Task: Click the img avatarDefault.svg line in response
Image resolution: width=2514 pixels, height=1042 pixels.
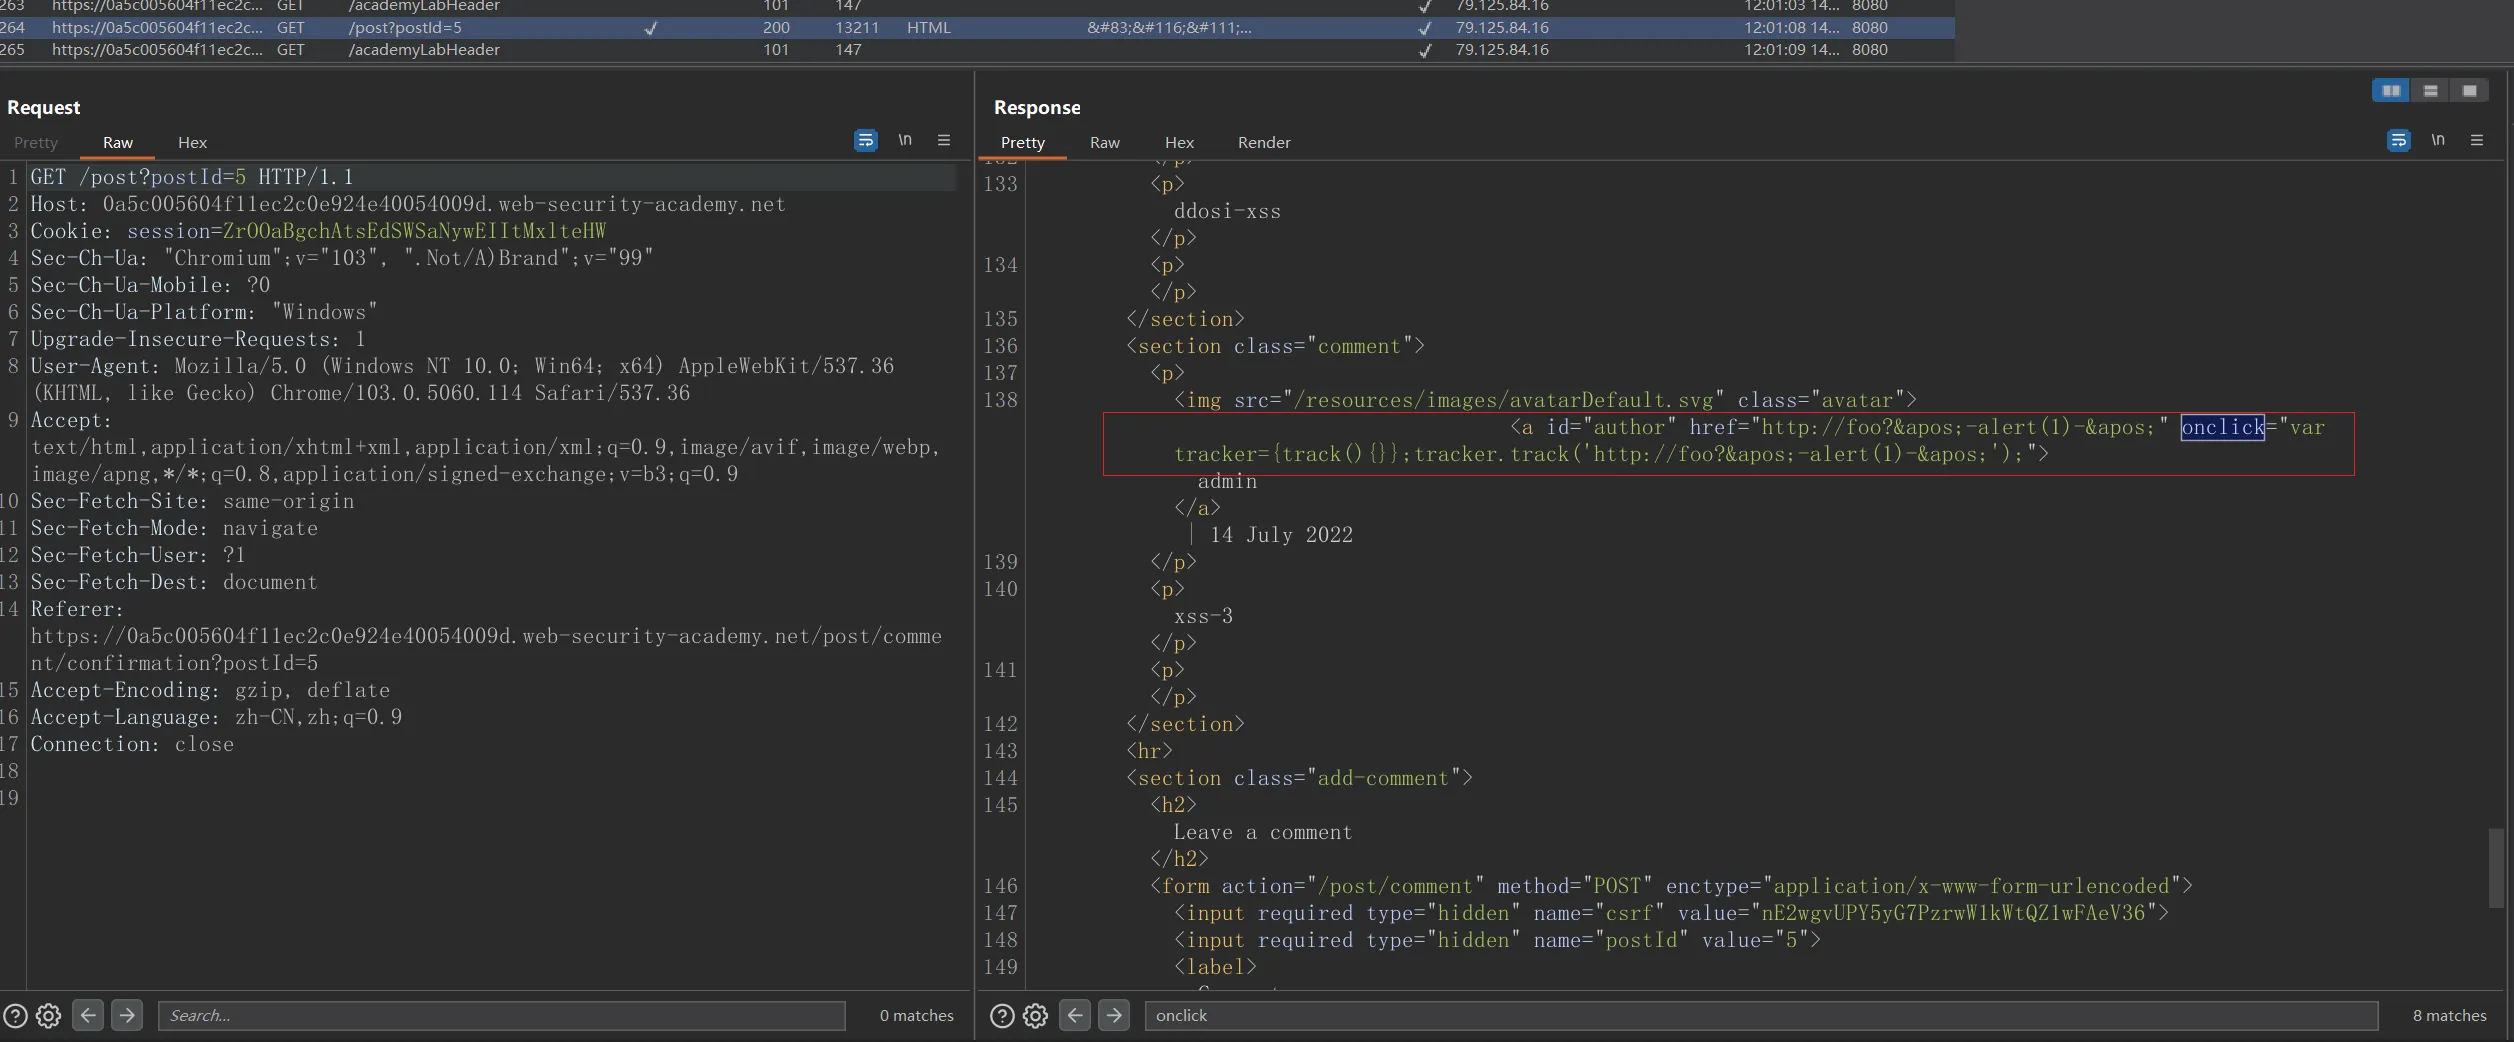Action: 1545,400
